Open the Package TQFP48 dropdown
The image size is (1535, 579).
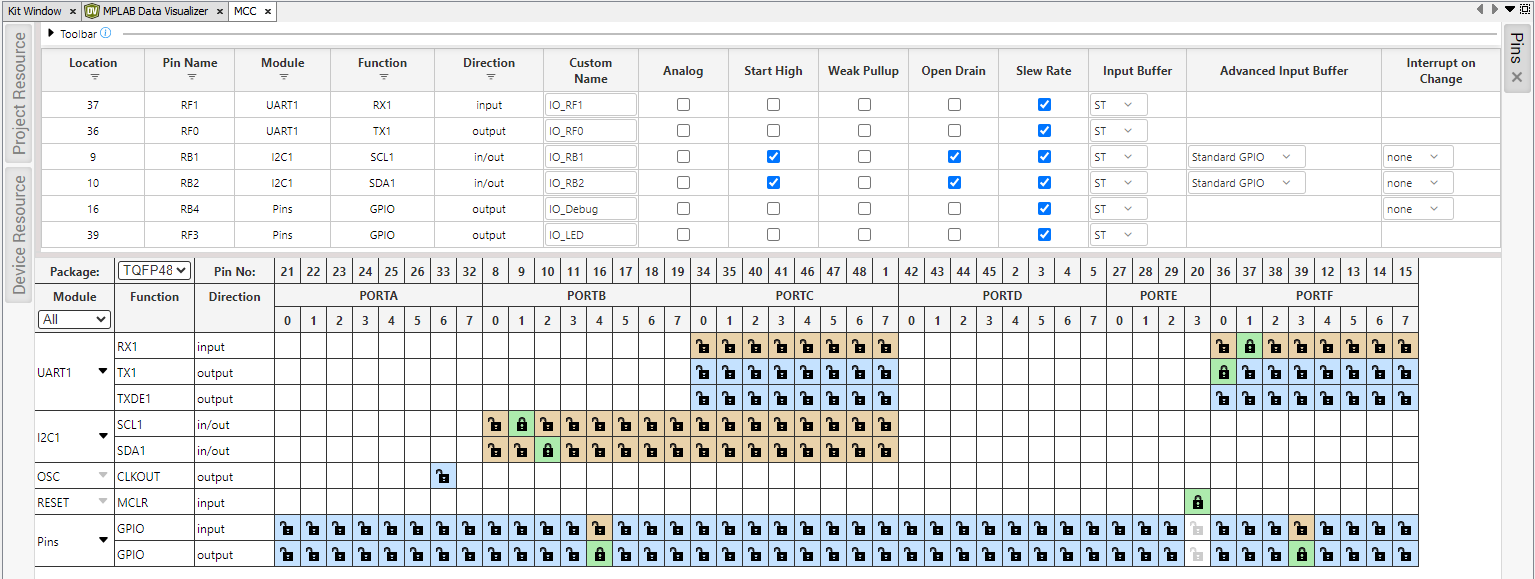click(154, 271)
